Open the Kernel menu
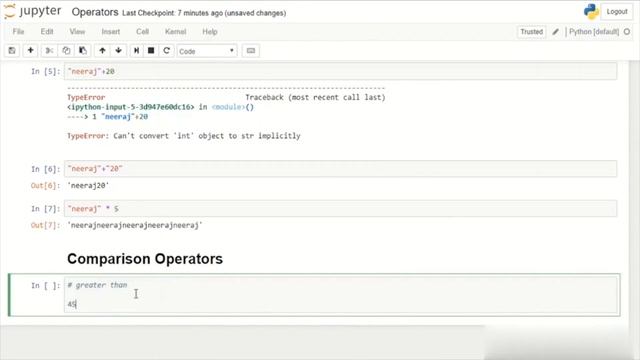The height and width of the screenshot is (360, 640). [x=176, y=31]
